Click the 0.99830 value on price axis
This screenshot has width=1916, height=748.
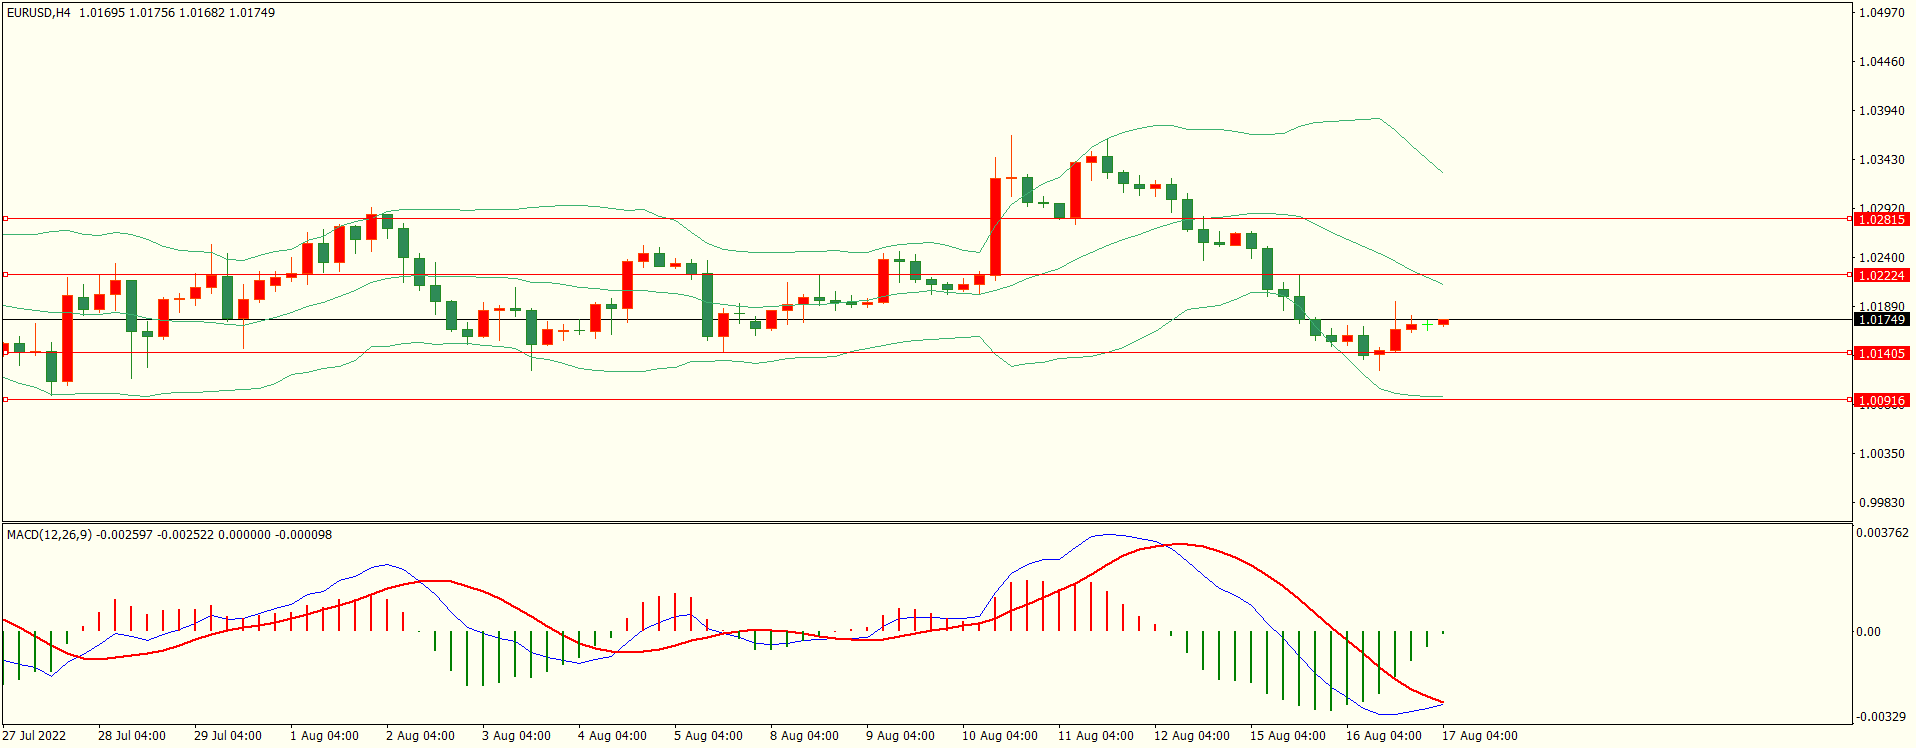1881,503
